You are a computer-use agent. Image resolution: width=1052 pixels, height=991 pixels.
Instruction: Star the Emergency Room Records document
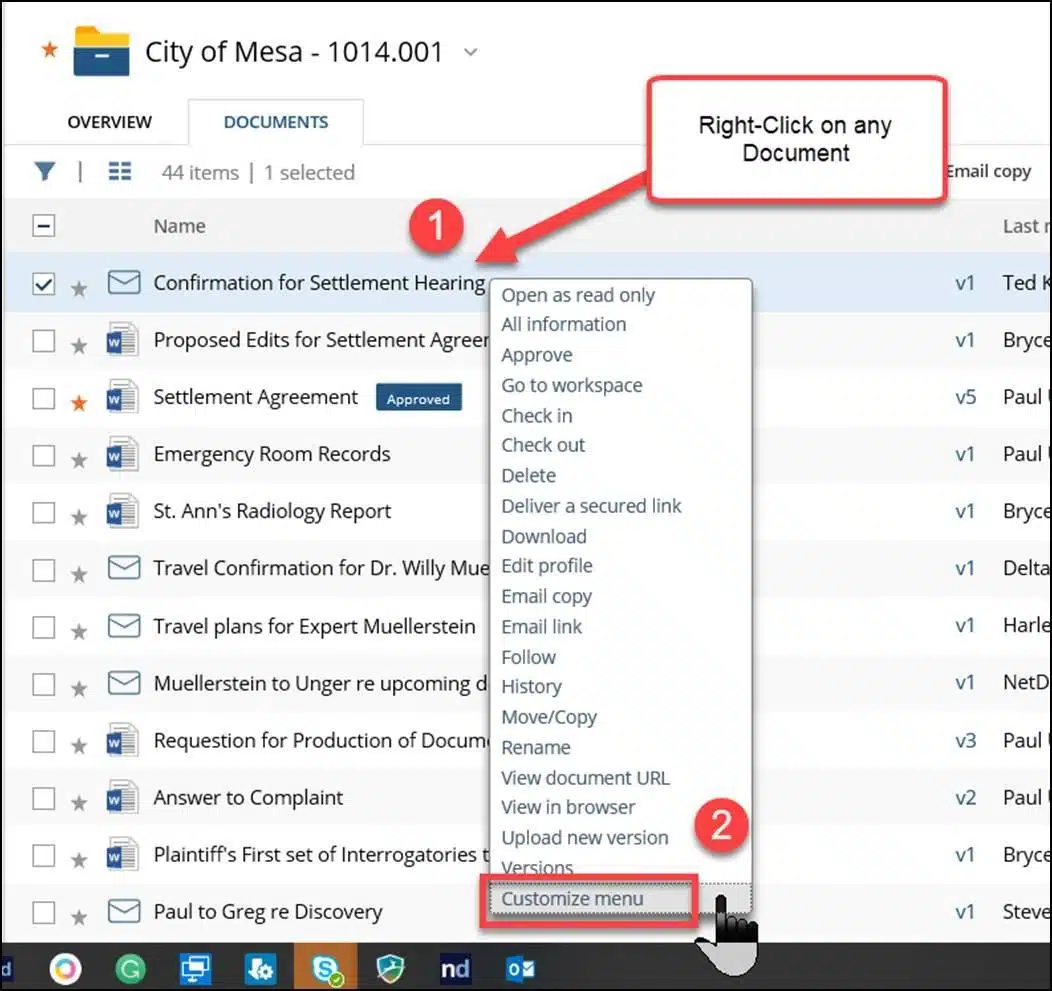(x=78, y=460)
